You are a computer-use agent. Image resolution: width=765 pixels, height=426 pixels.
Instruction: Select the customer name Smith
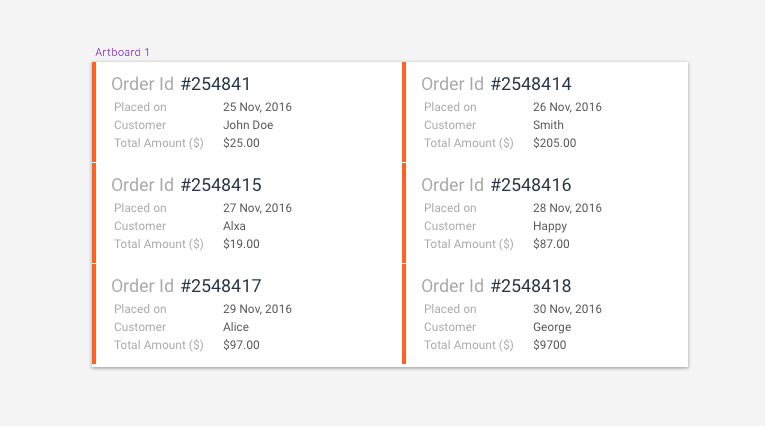[x=548, y=125]
